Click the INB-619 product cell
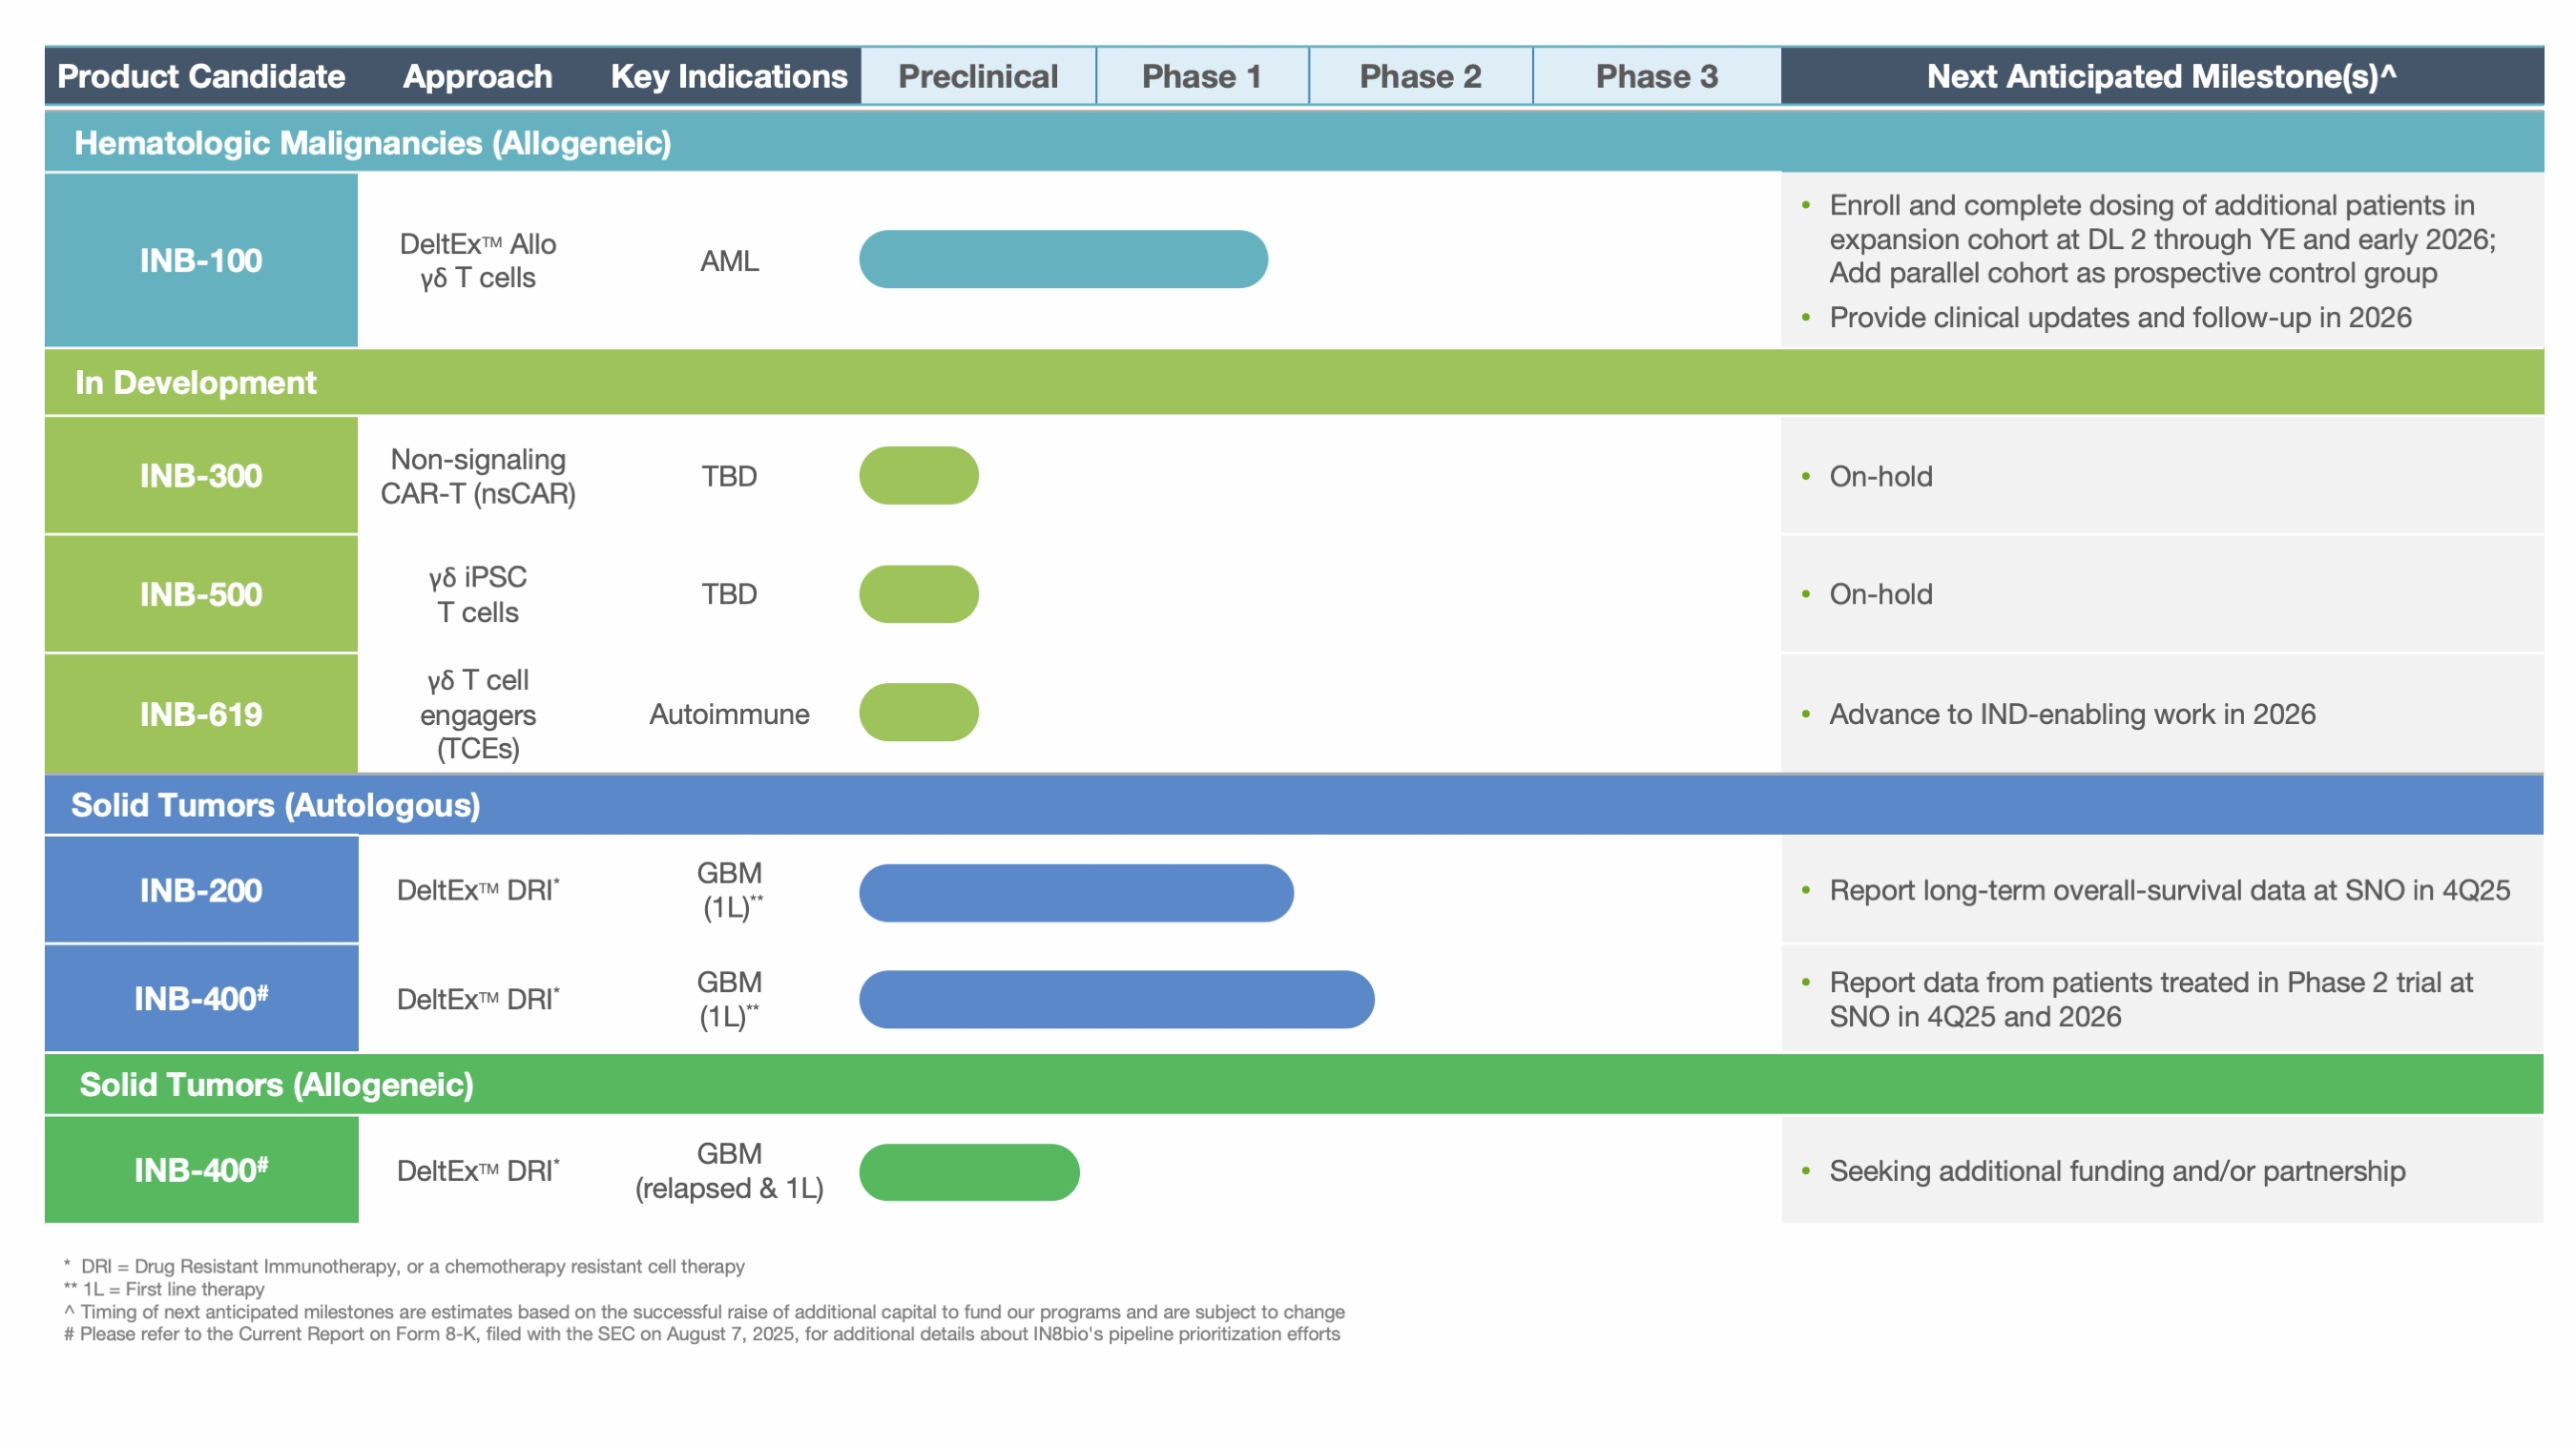 [x=201, y=713]
